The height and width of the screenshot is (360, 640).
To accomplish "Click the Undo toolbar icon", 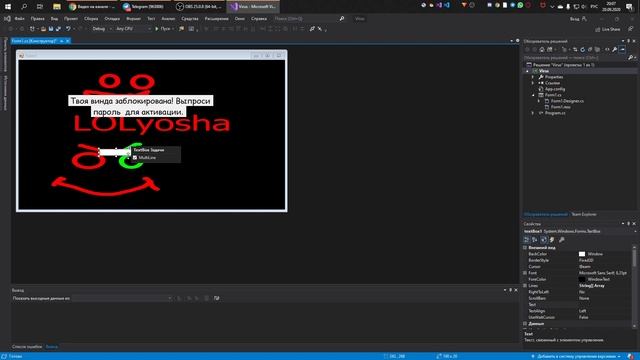I will pos(68,29).
